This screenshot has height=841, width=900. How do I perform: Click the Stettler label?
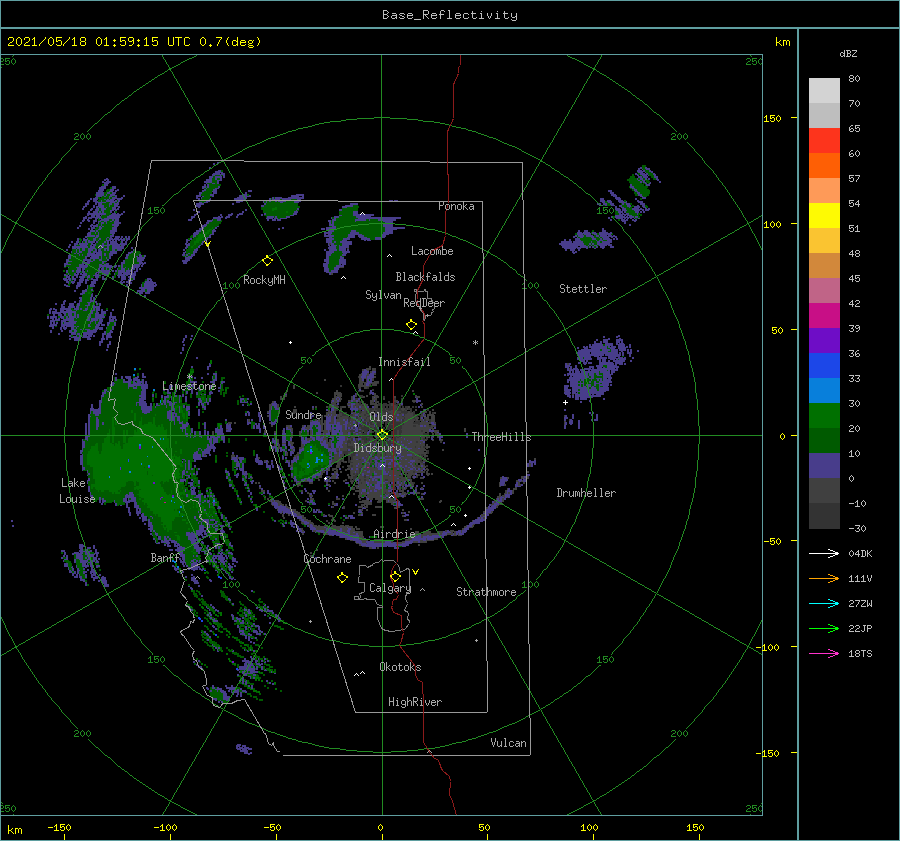(x=583, y=289)
